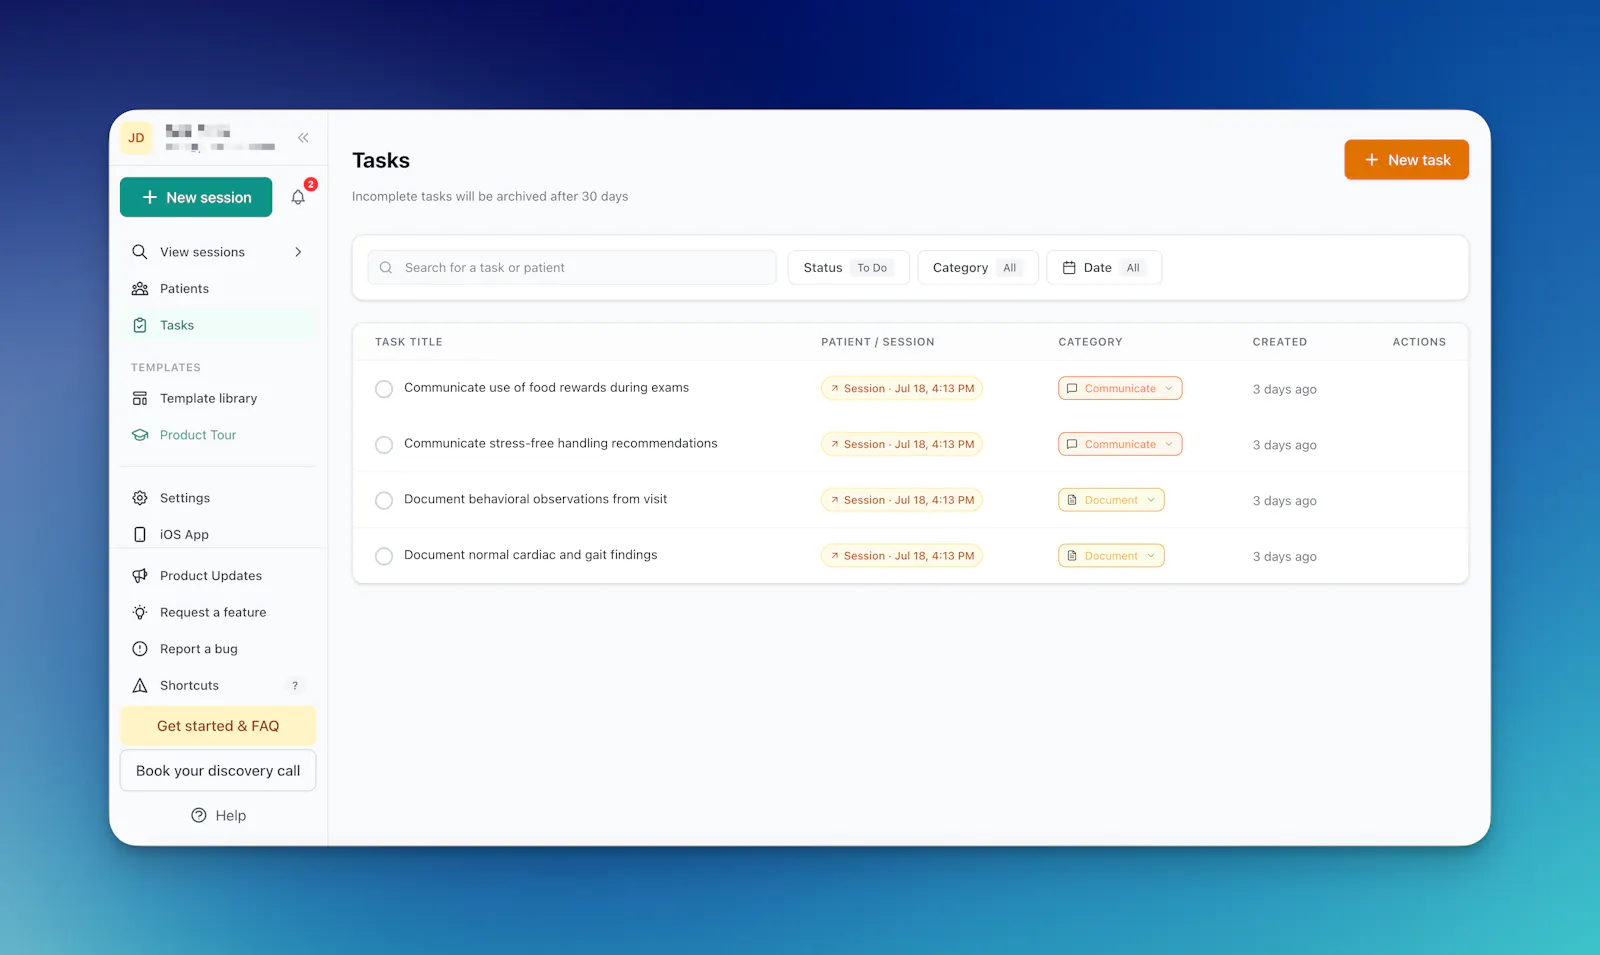Viewport: 1600px width, 955px height.
Task: Open Session link for food rewards task
Action: 902,388
